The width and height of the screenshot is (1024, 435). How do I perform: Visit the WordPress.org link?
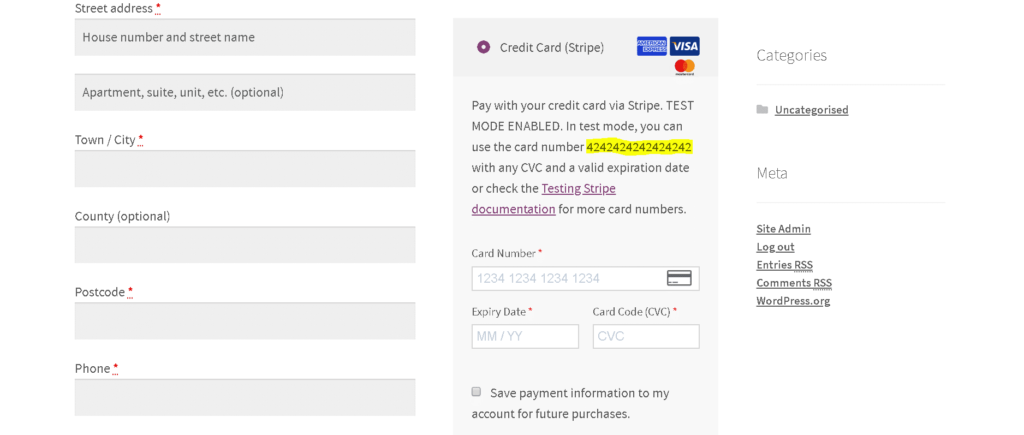click(x=793, y=301)
